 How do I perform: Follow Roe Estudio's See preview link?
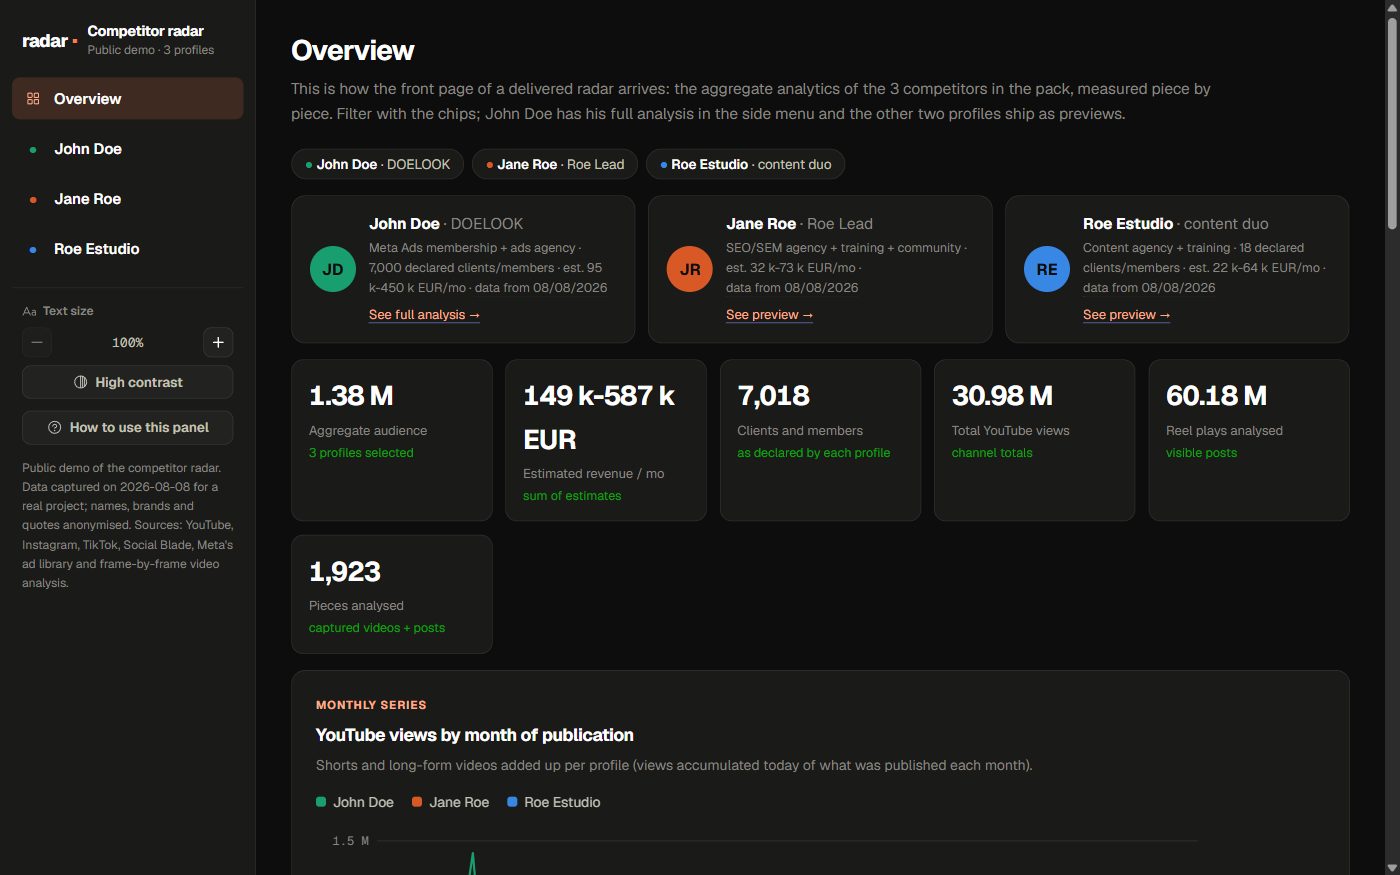tap(1126, 315)
